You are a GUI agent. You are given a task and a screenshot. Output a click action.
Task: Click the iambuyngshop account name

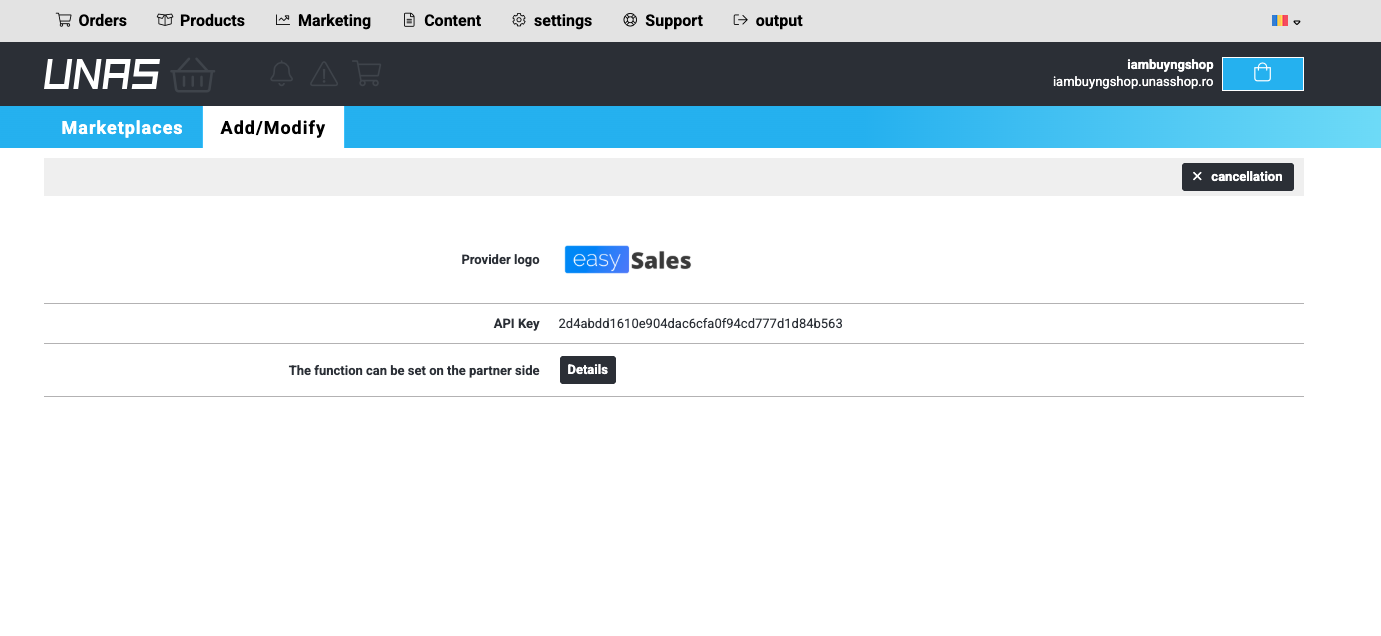point(1170,65)
